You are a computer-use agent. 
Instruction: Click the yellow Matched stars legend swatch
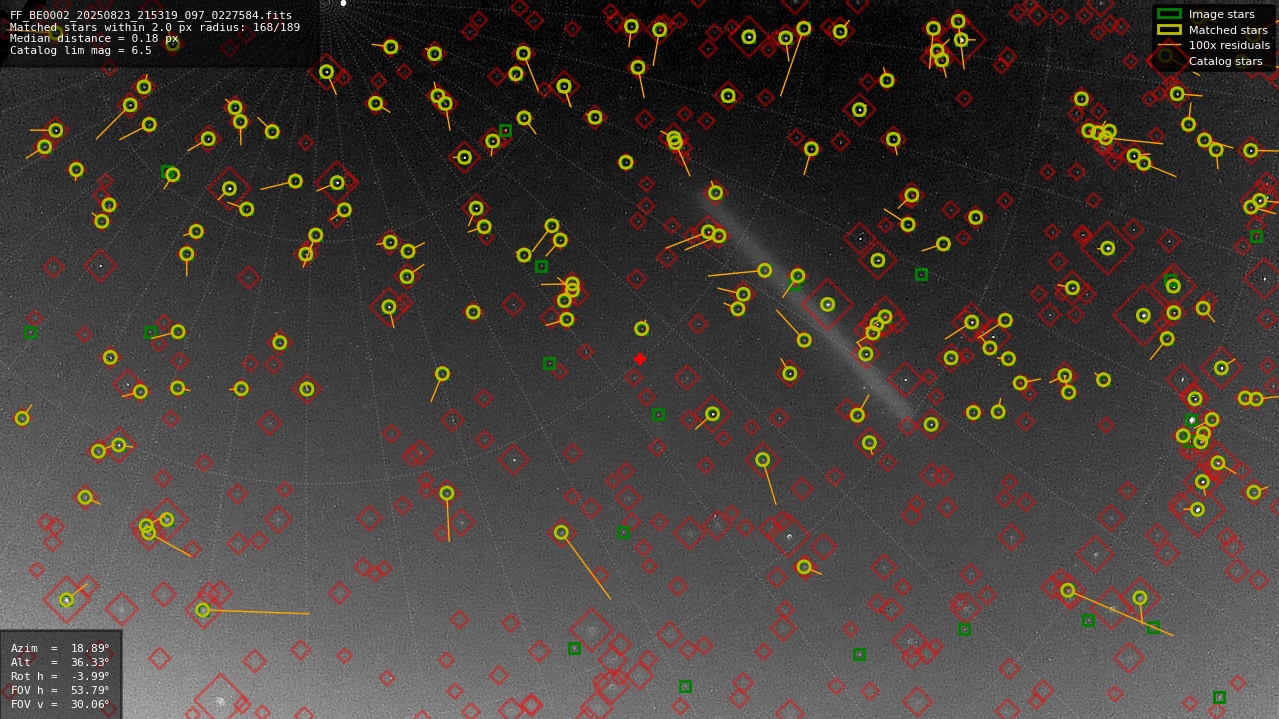[1169, 30]
